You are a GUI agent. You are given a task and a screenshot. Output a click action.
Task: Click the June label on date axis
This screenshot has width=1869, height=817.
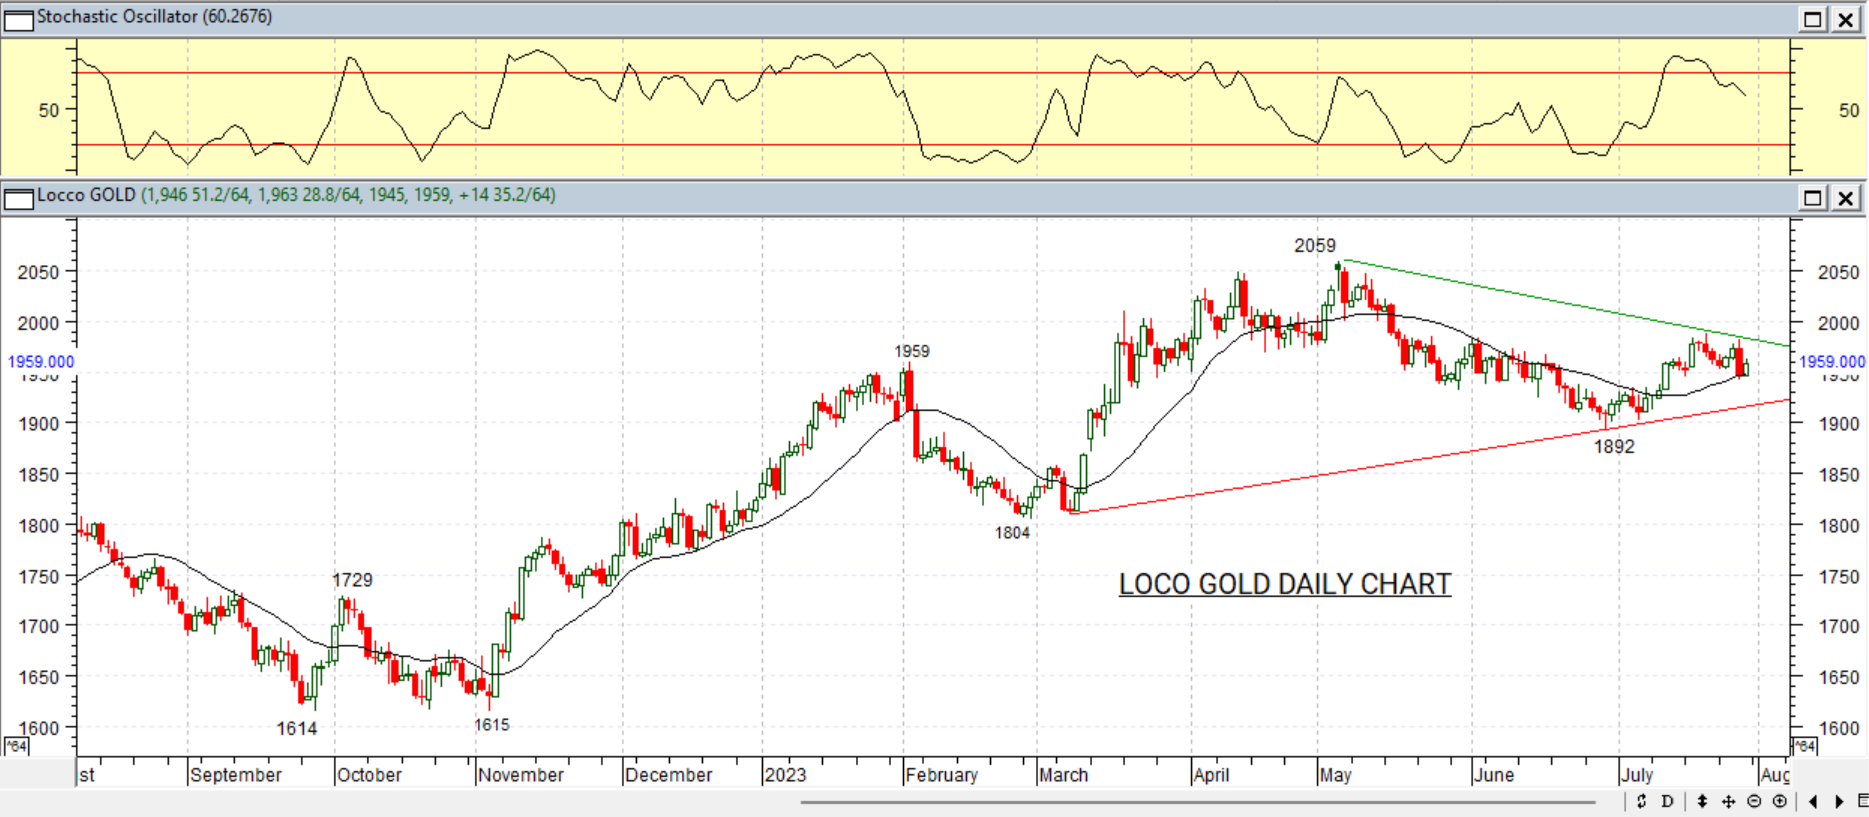pos(1494,775)
